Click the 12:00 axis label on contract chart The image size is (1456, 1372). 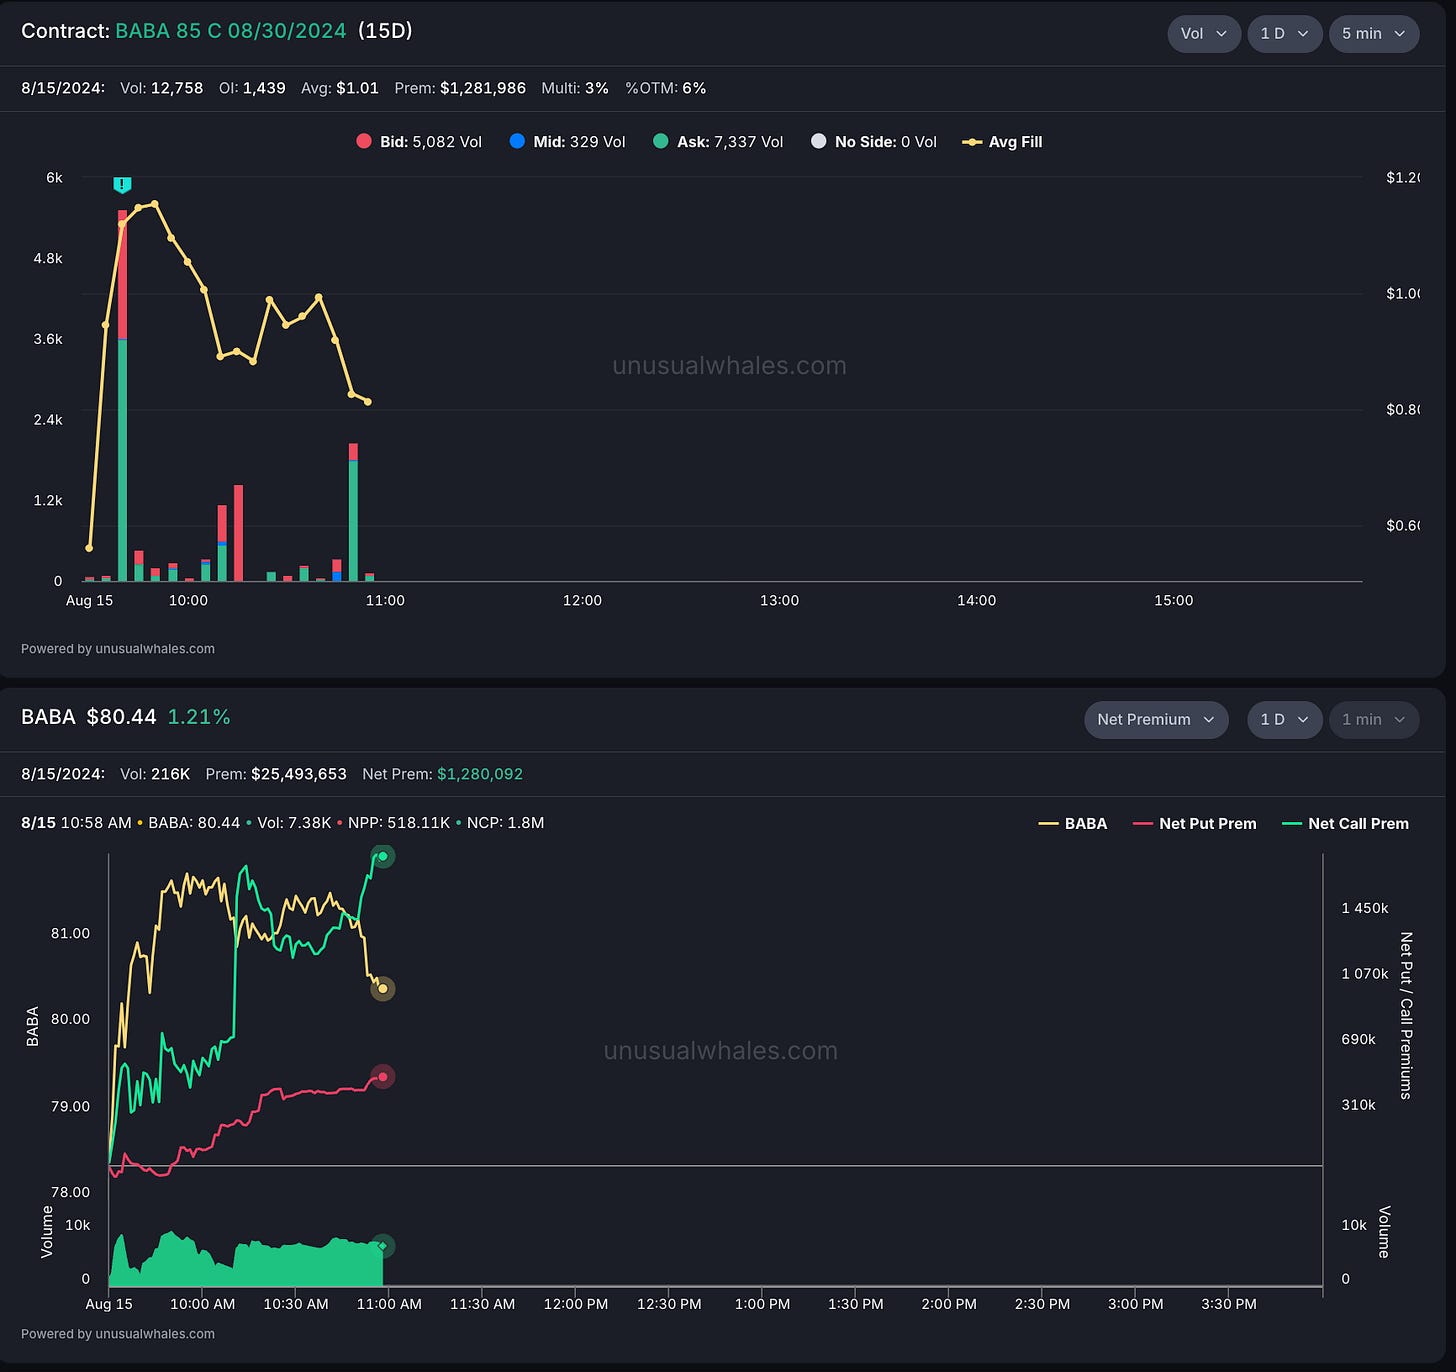[x=582, y=601]
